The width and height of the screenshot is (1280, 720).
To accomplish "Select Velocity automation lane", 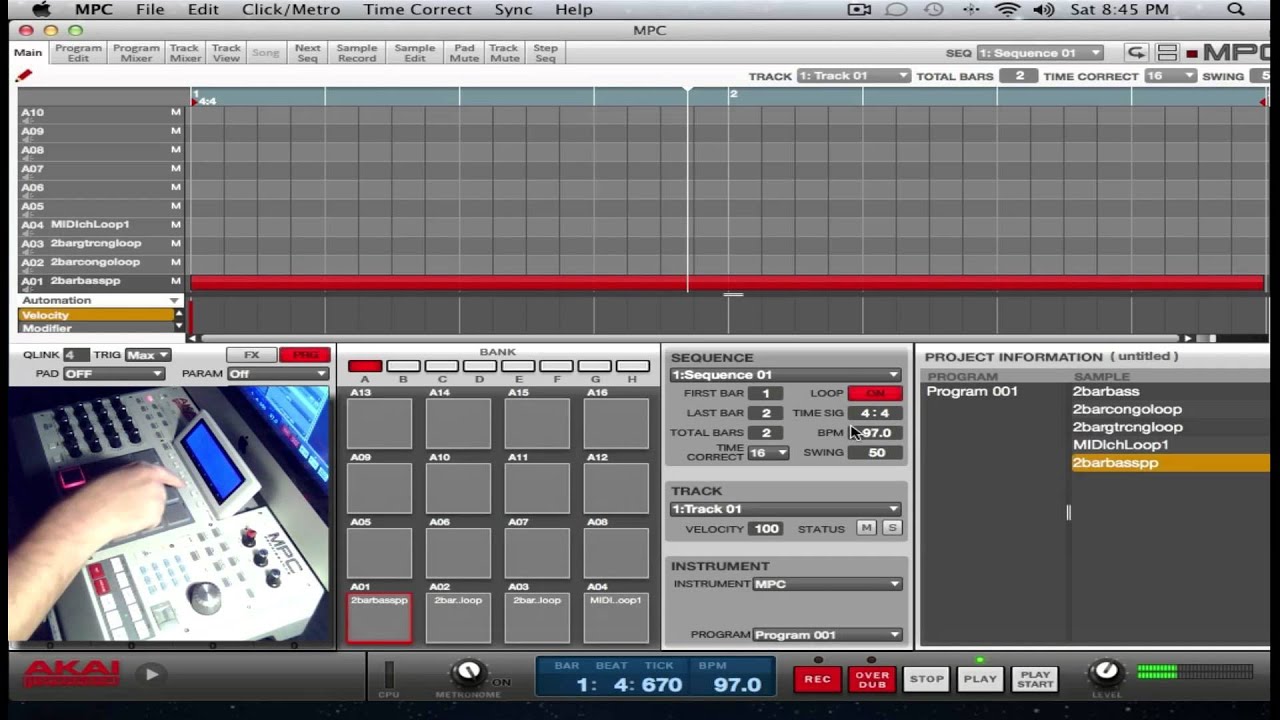I will pos(96,315).
